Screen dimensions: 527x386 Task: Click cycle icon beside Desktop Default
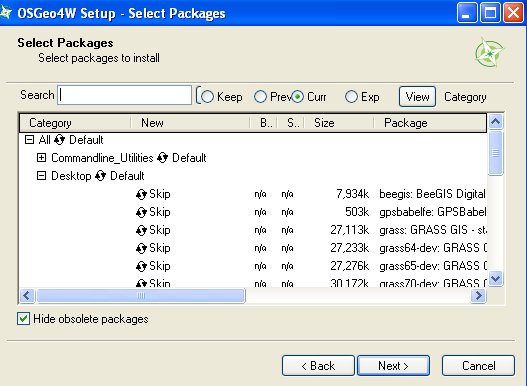(100, 176)
